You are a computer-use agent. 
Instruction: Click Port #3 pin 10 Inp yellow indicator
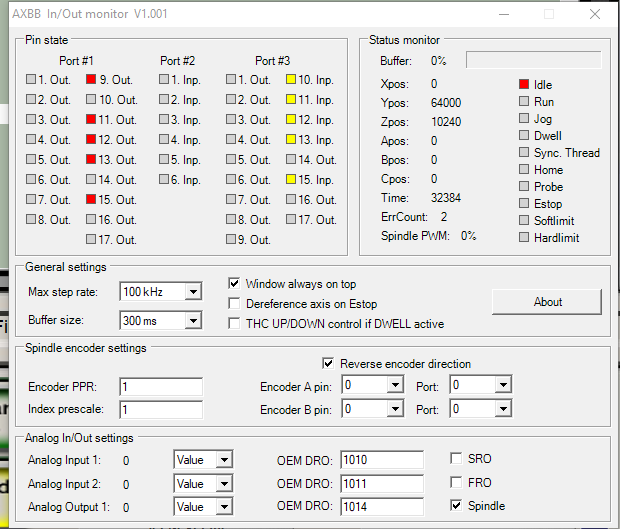291,79
